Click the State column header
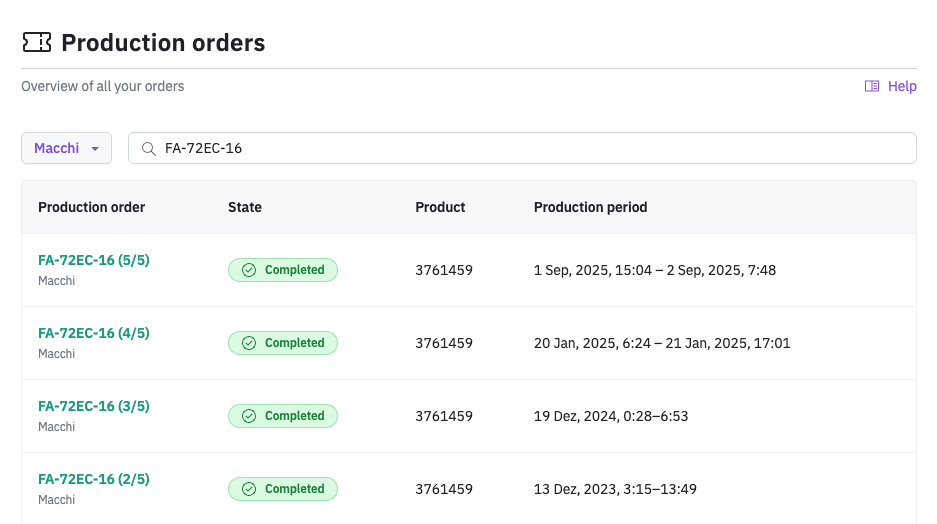 [x=245, y=207]
